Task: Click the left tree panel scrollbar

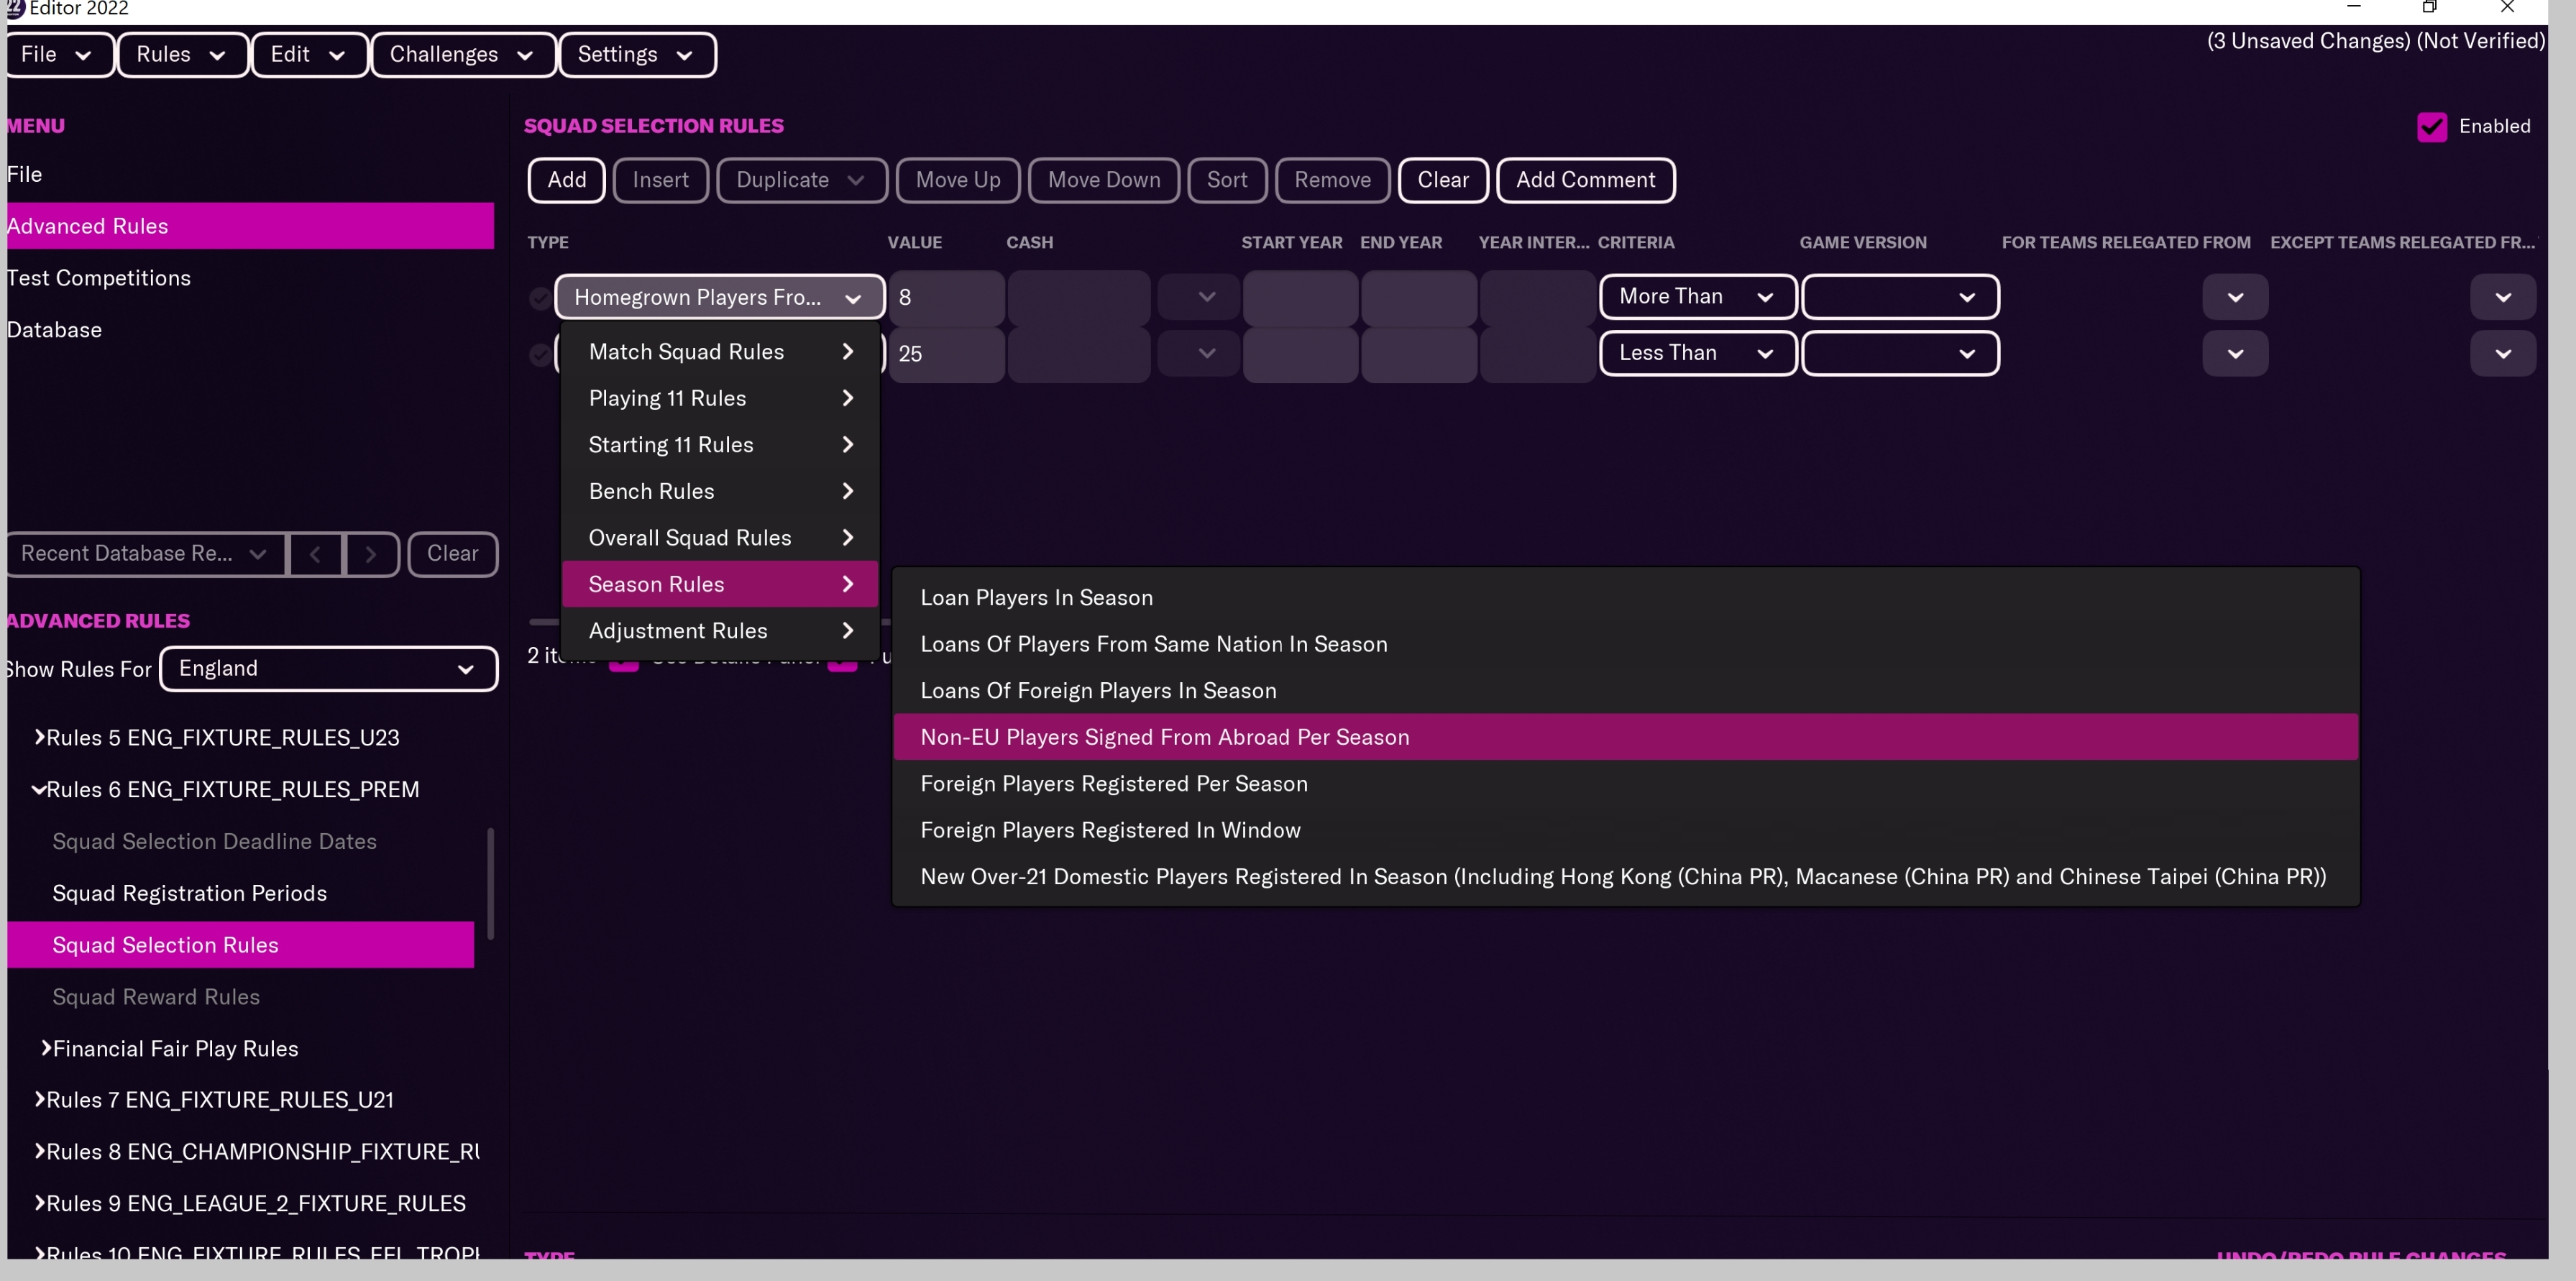Action: pos(490,884)
